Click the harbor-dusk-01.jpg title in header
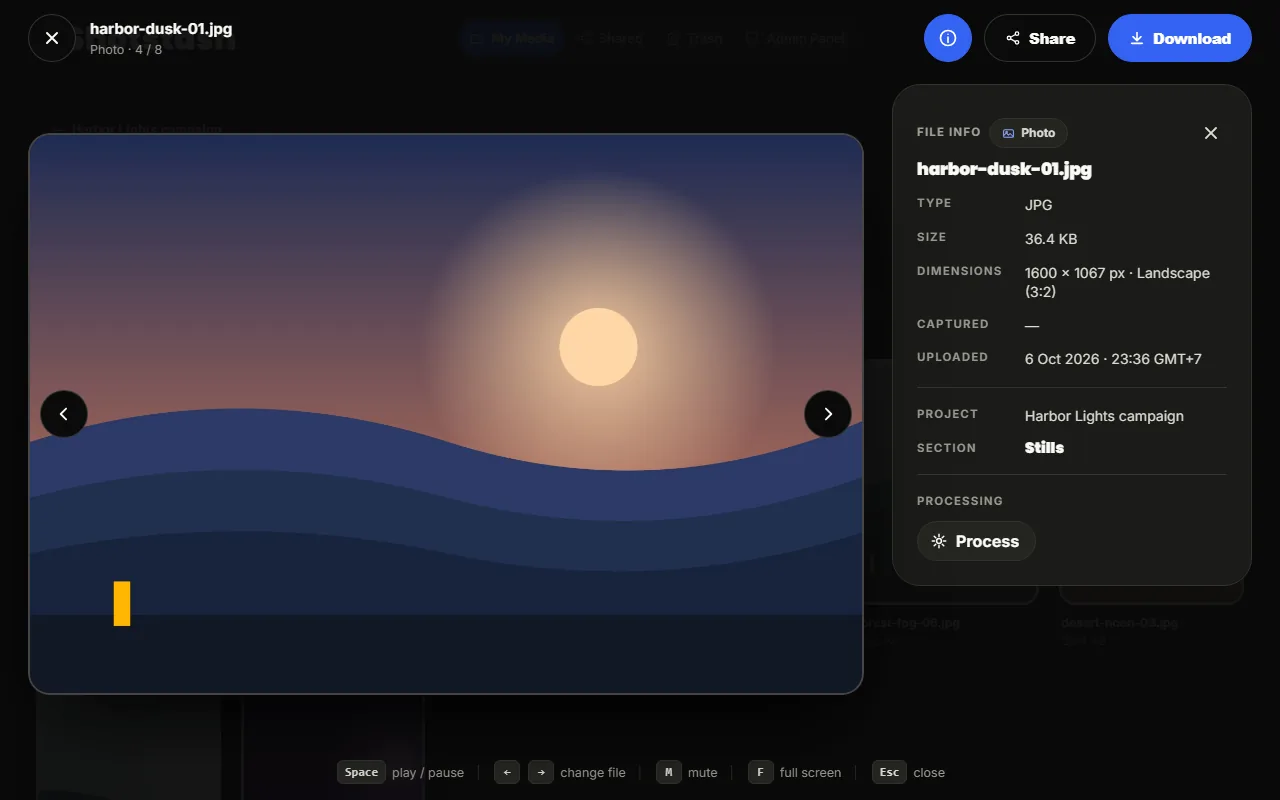This screenshot has height=800, width=1280. [x=161, y=28]
